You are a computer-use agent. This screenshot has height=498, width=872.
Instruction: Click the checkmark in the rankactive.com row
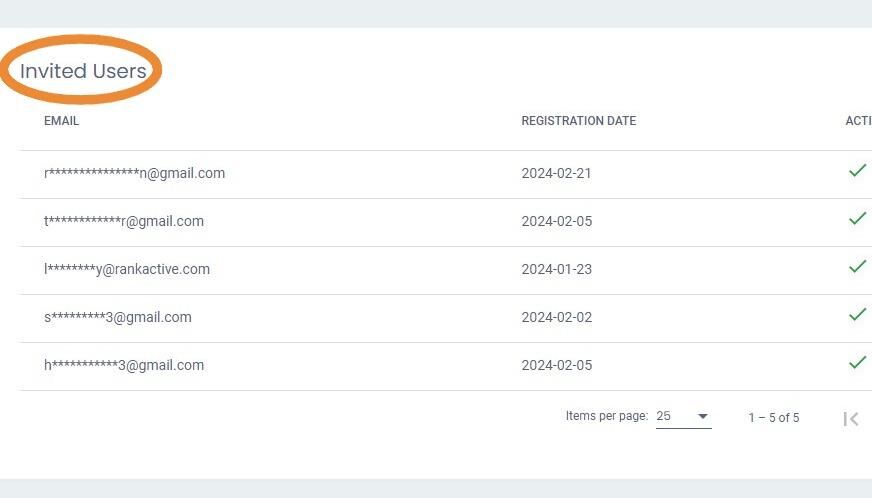pos(858,267)
